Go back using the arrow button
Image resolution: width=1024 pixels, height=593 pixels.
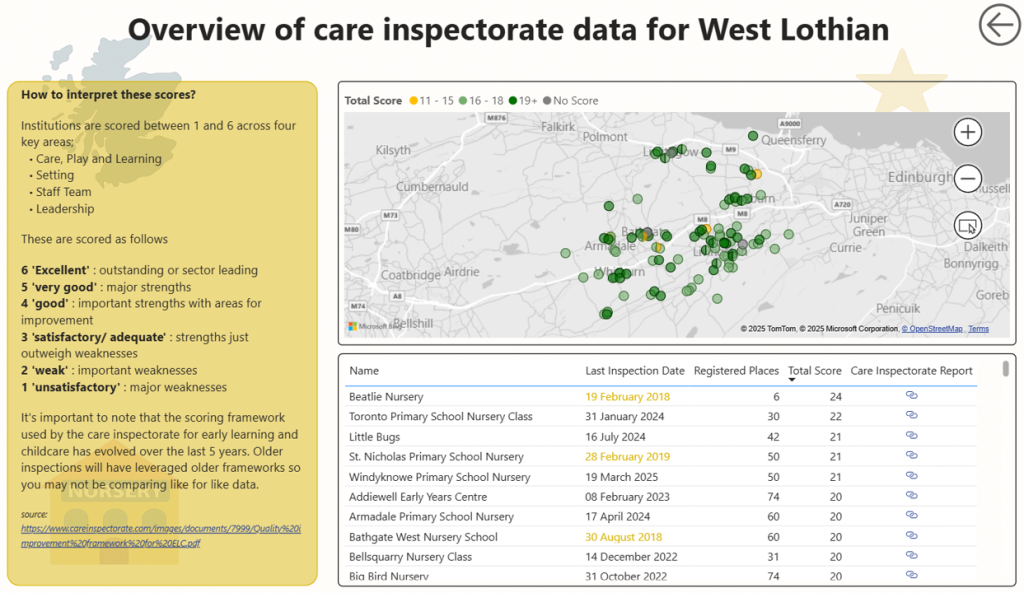tap(999, 25)
